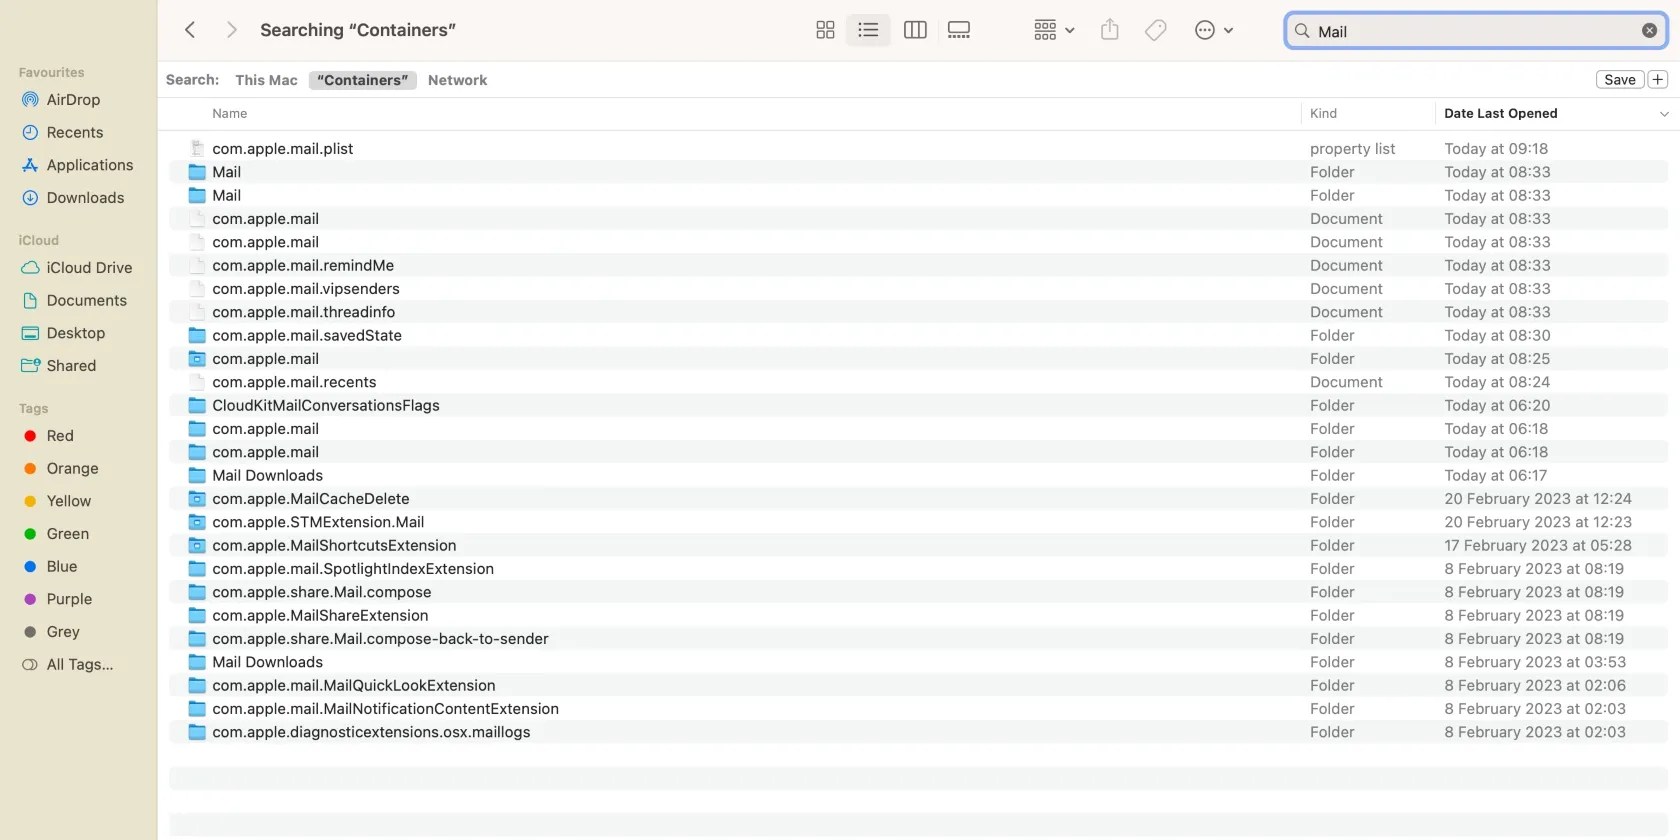Go back with the left chevron
1680x840 pixels.
pos(190,30)
